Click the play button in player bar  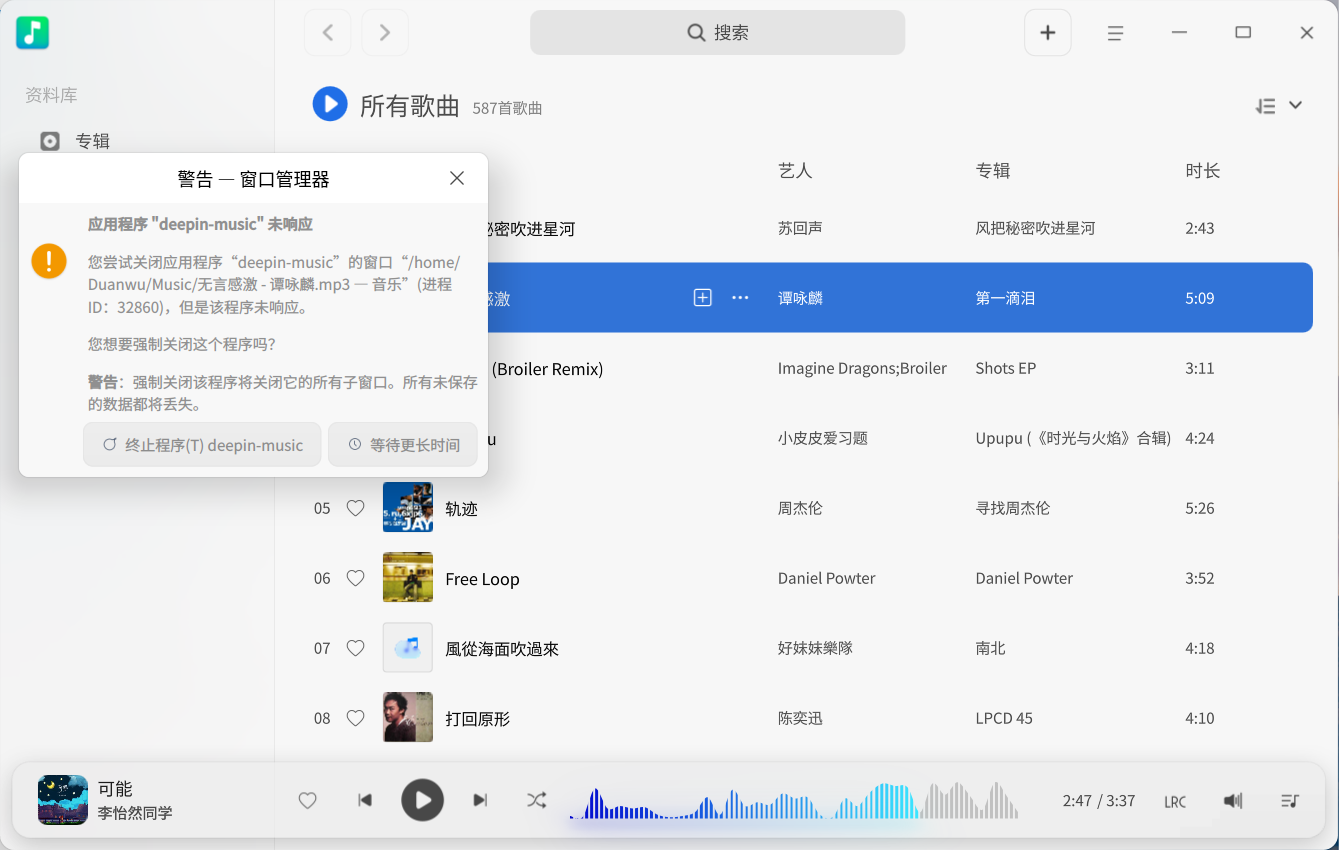pyautogui.click(x=423, y=800)
